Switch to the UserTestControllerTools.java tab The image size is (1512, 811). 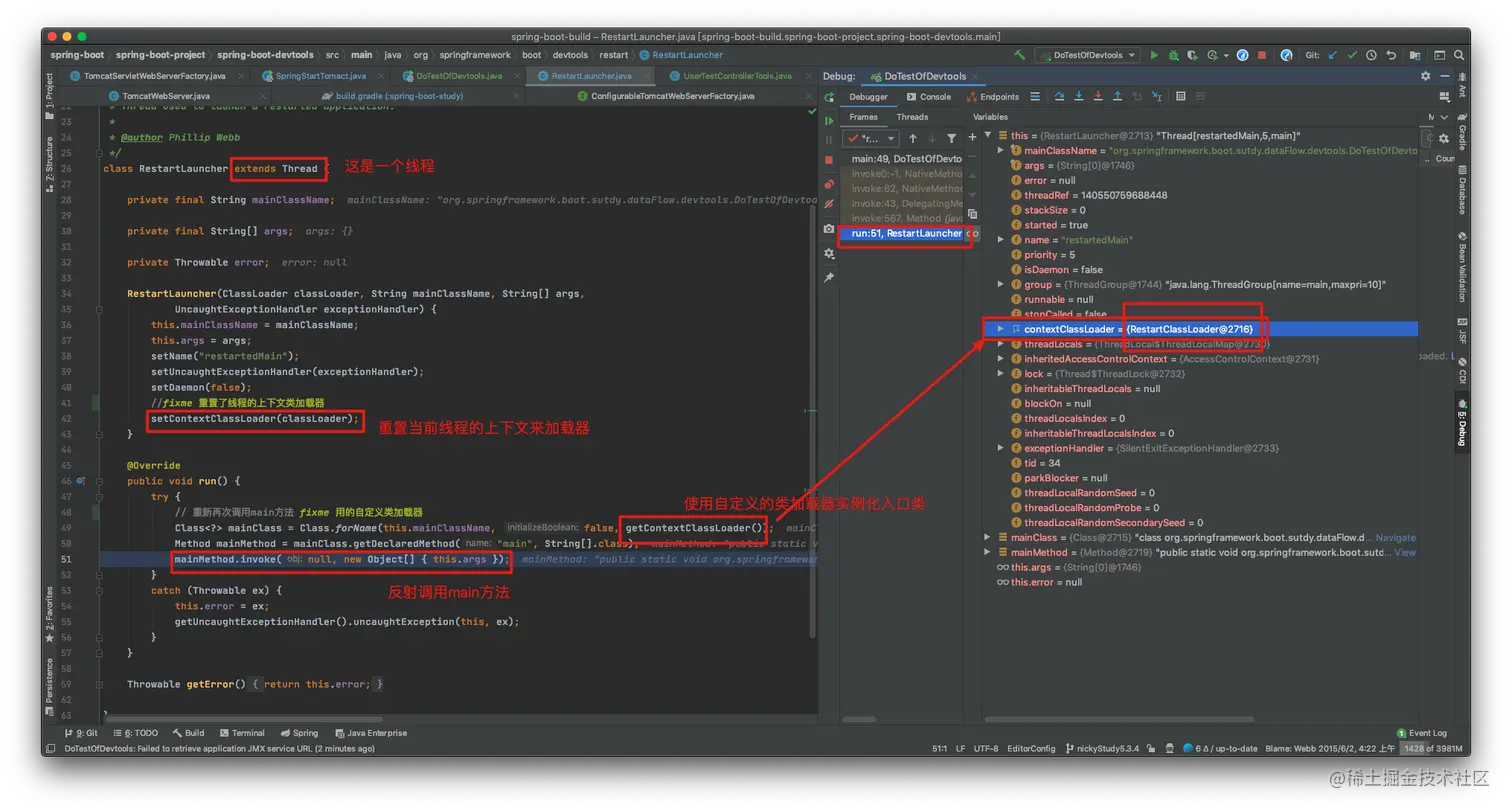pyautogui.click(x=737, y=76)
